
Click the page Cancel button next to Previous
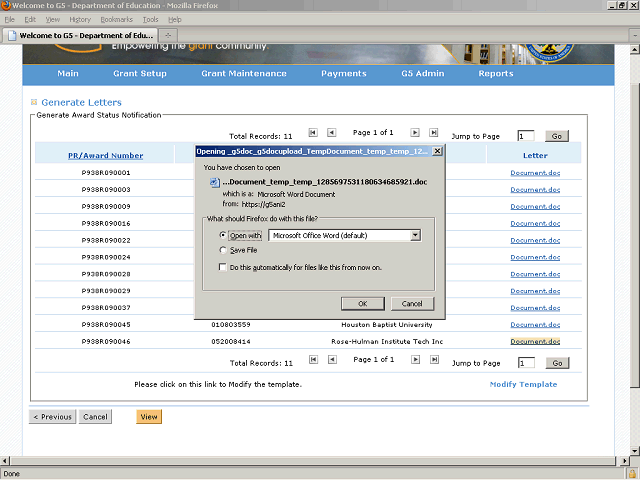95,417
